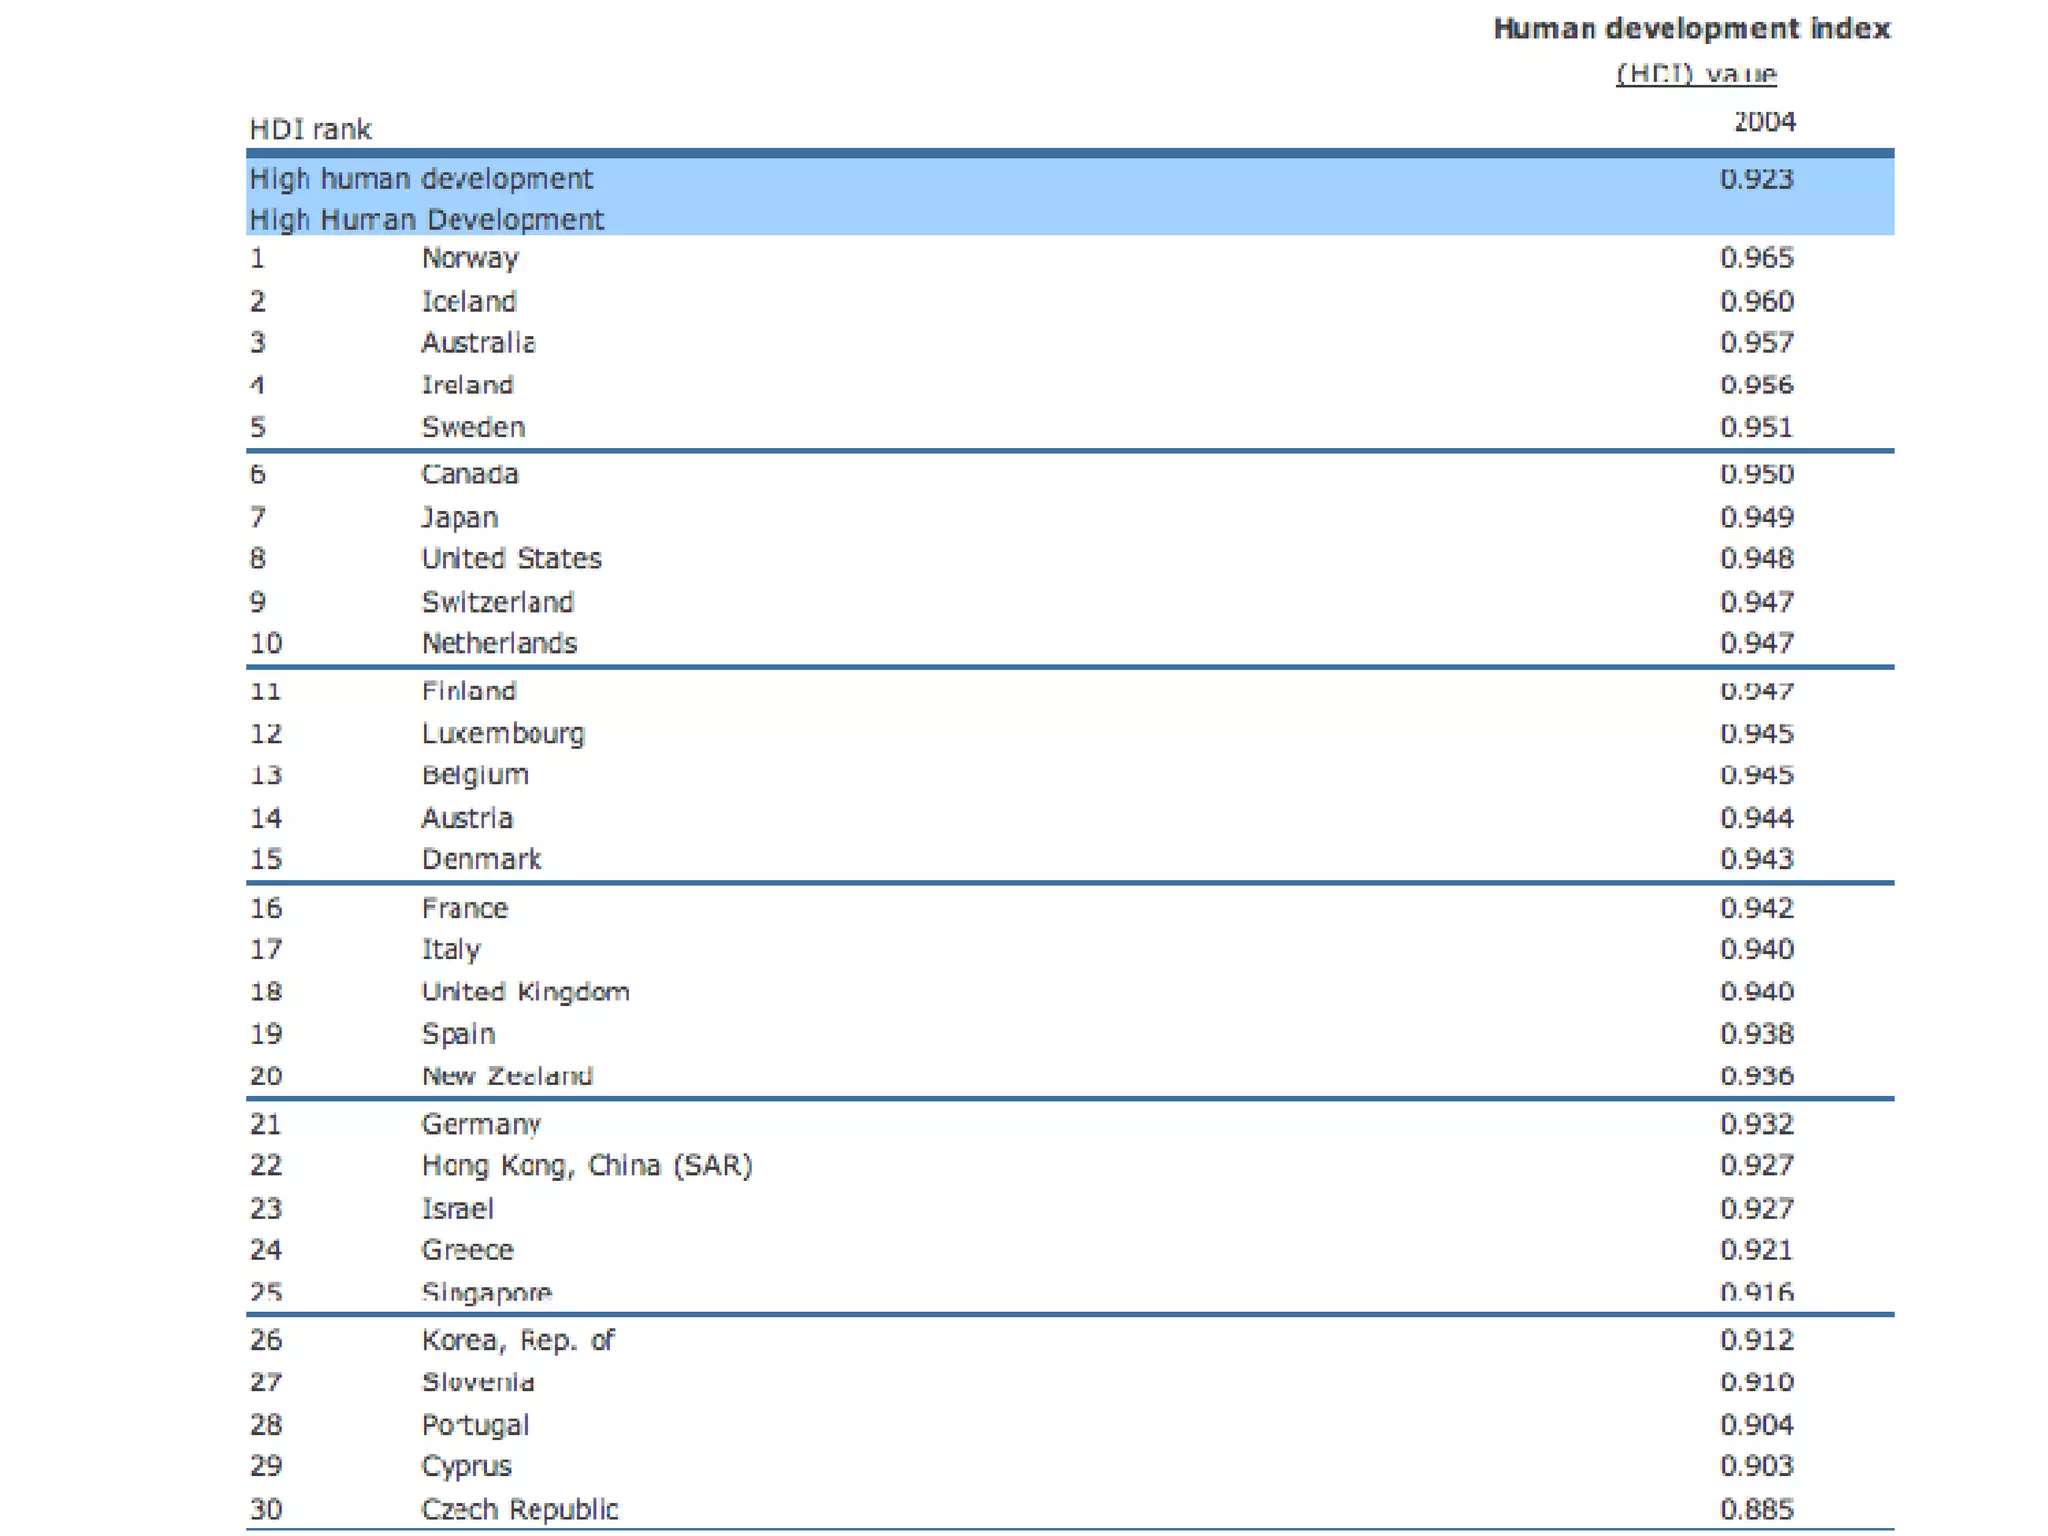Click the 2004 column header
This screenshot has height=1536, width=2048.
[x=1764, y=122]
